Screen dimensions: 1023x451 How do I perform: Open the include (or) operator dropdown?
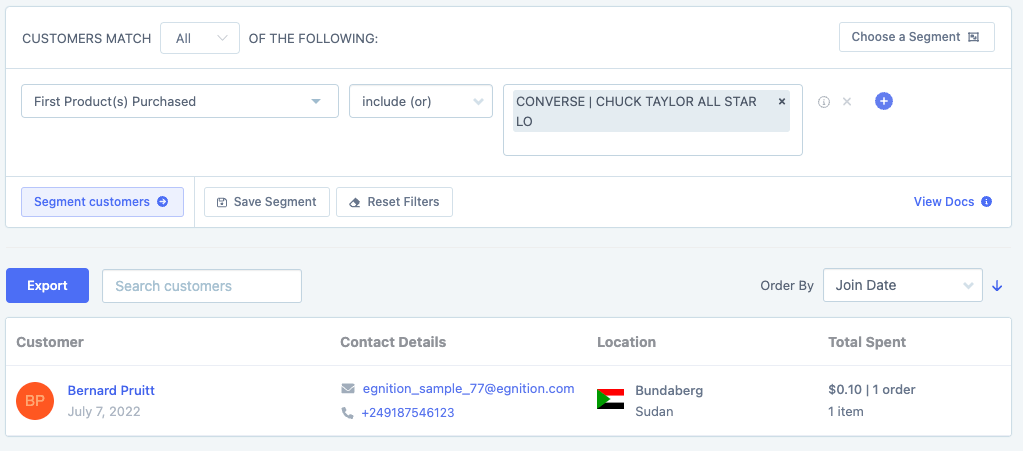coord(420,101)
